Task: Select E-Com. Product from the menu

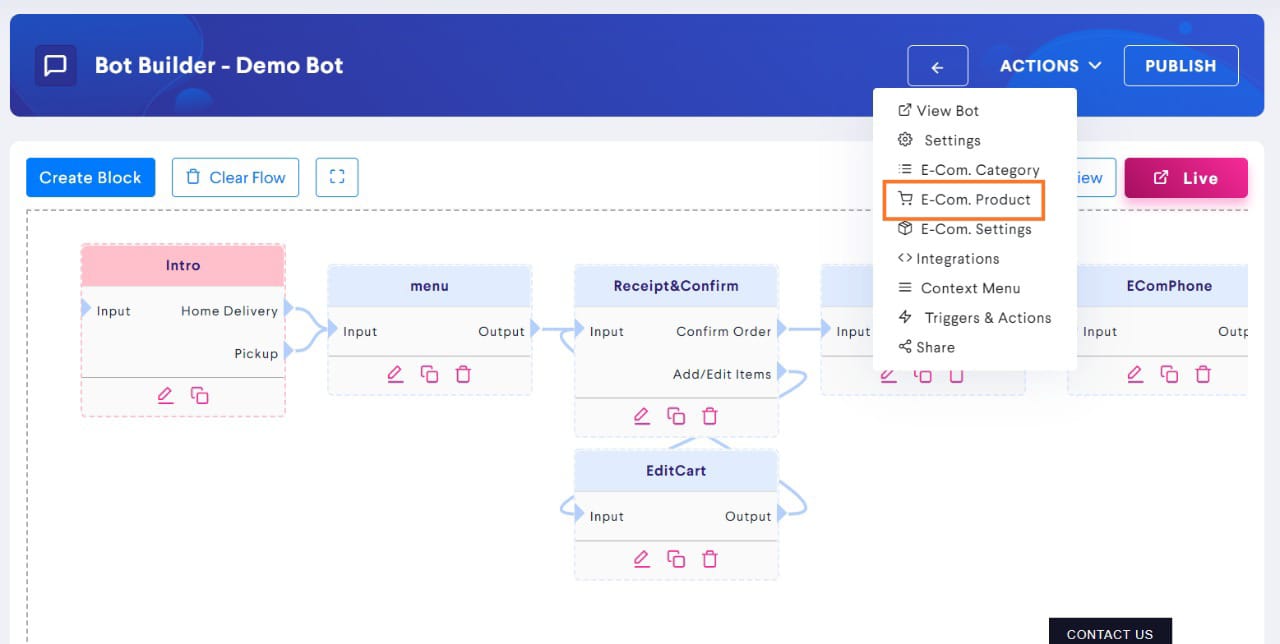Action: tap(975, 199)
